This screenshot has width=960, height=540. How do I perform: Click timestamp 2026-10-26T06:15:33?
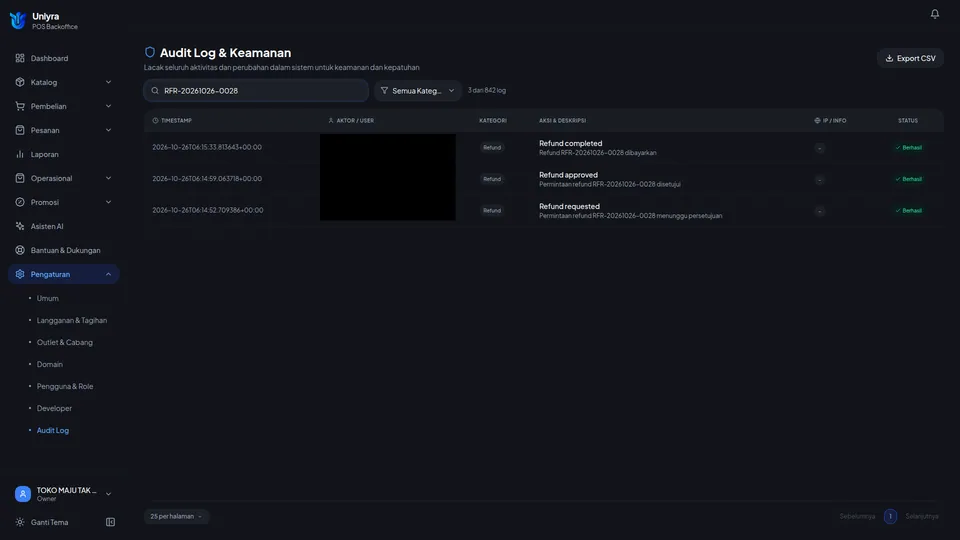coord(207,147)
